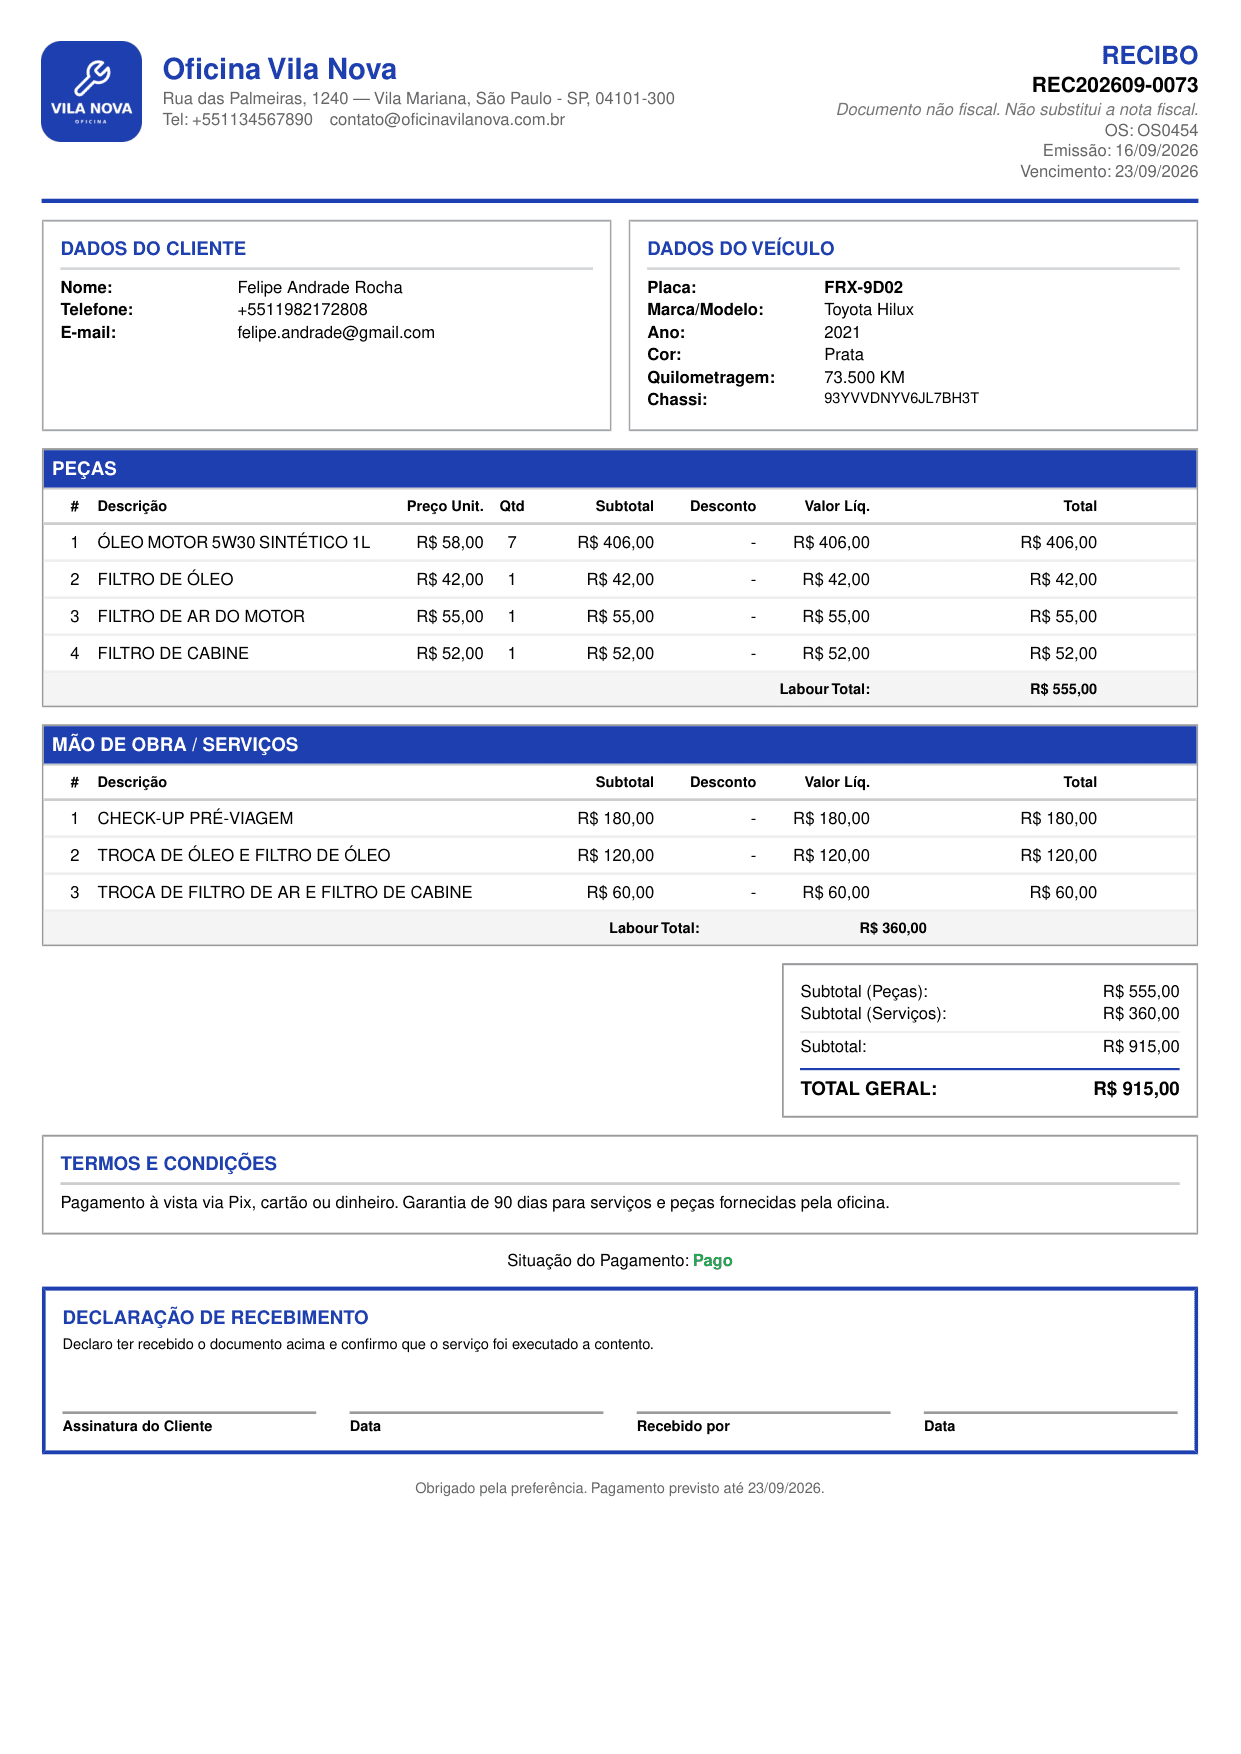The width and height of the screenshot is (1241, 1754).
Task: Click the payment terms paragraph
Action: [x=475, y=1203]
